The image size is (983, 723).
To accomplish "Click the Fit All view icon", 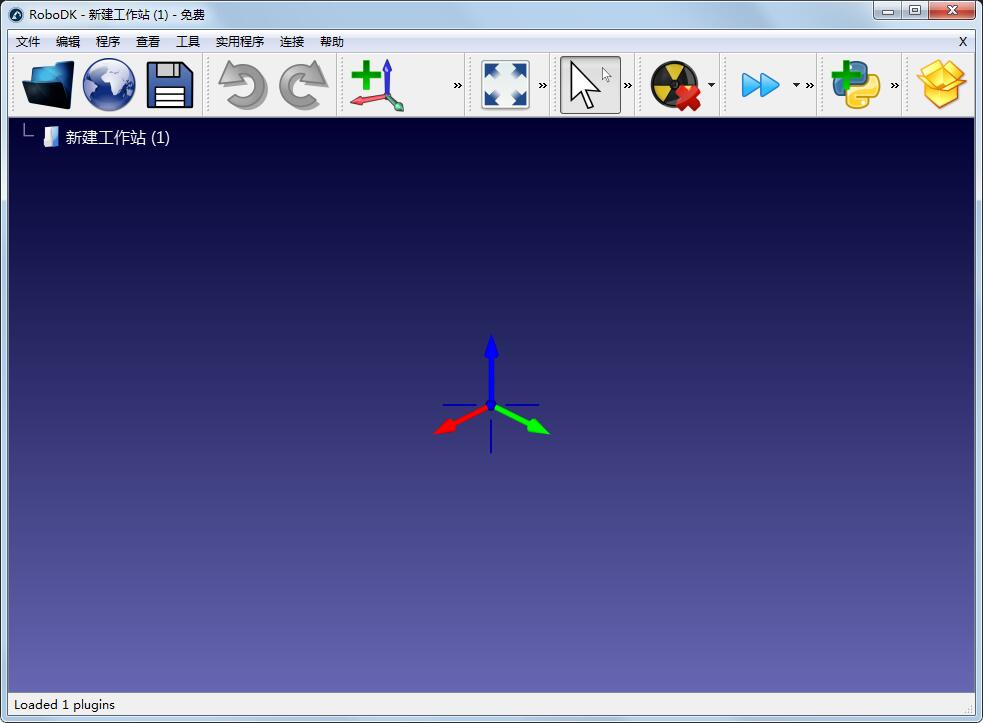I will 505,85.
